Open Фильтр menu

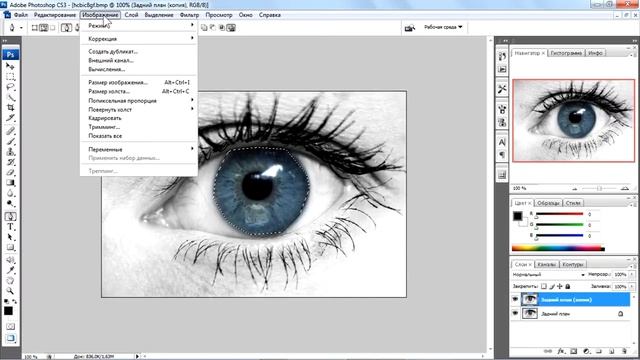click(x=189, y=15)
